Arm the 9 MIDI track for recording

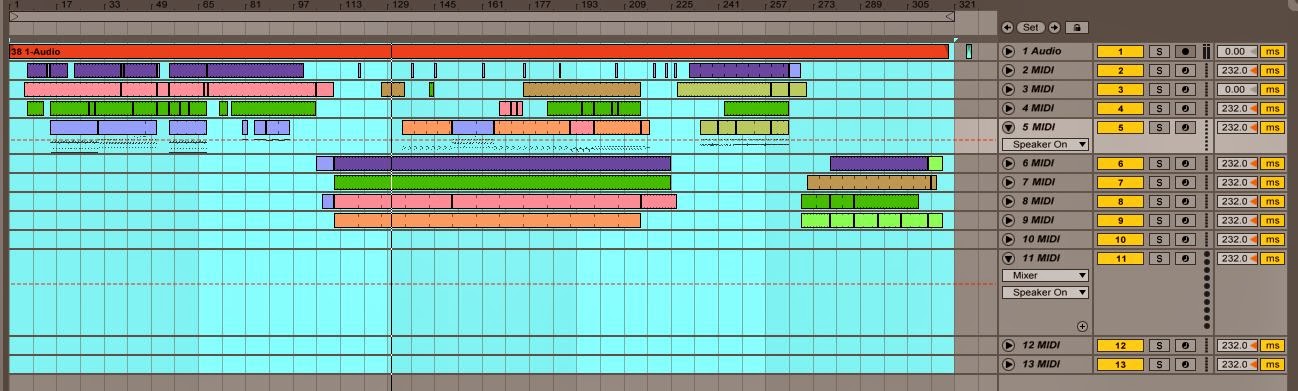[1186, 220]
